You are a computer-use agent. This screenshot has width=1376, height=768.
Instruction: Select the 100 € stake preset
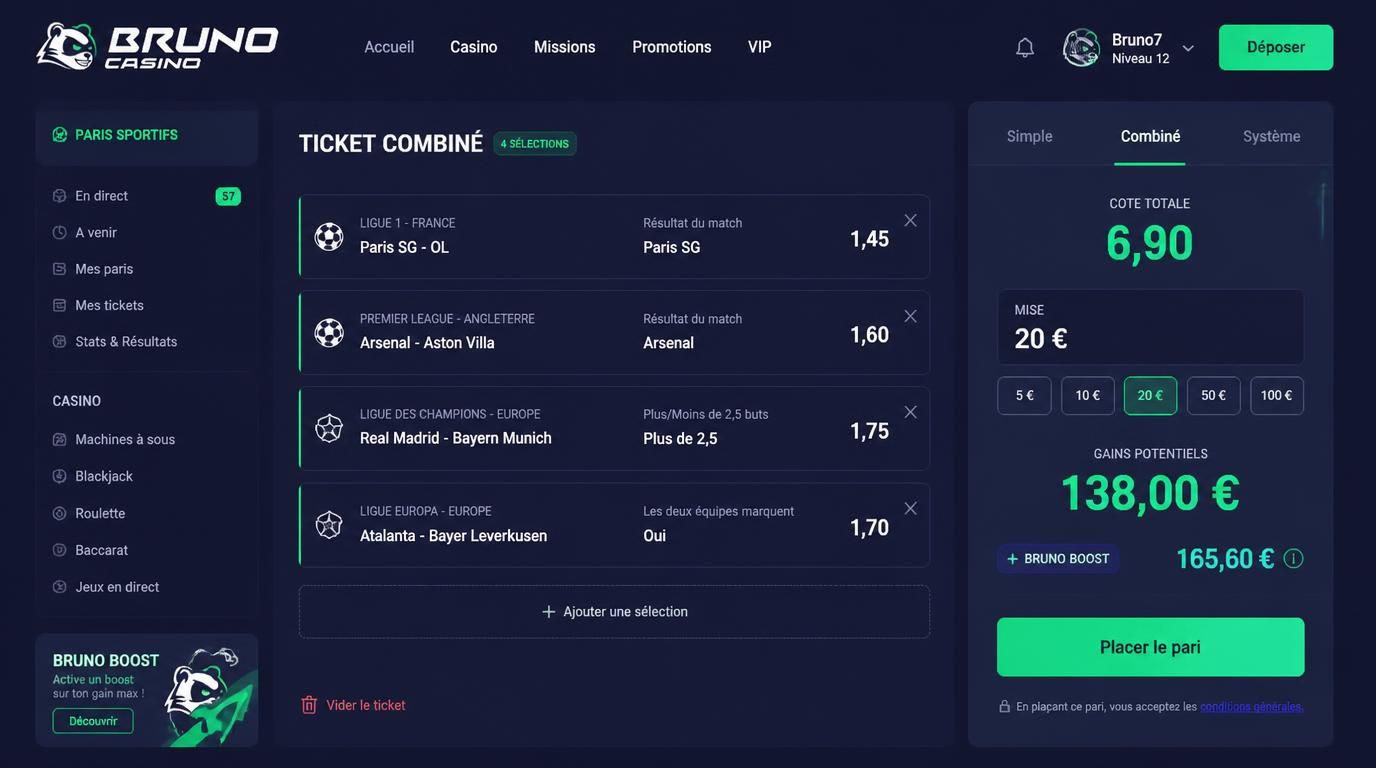[x=1277, y=396]
